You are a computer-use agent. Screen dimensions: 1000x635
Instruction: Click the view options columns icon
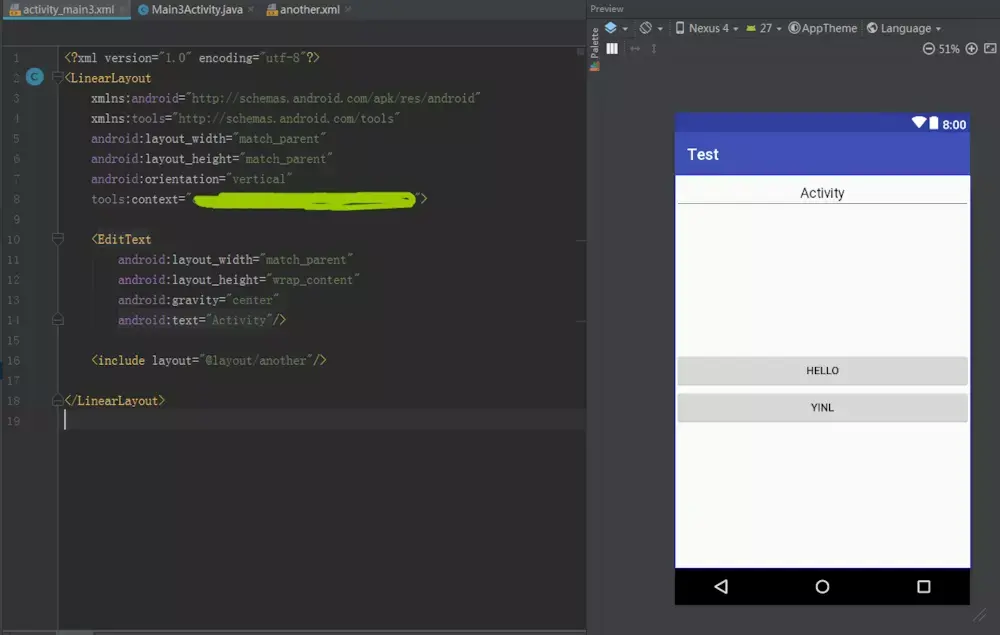pos(612,48)
